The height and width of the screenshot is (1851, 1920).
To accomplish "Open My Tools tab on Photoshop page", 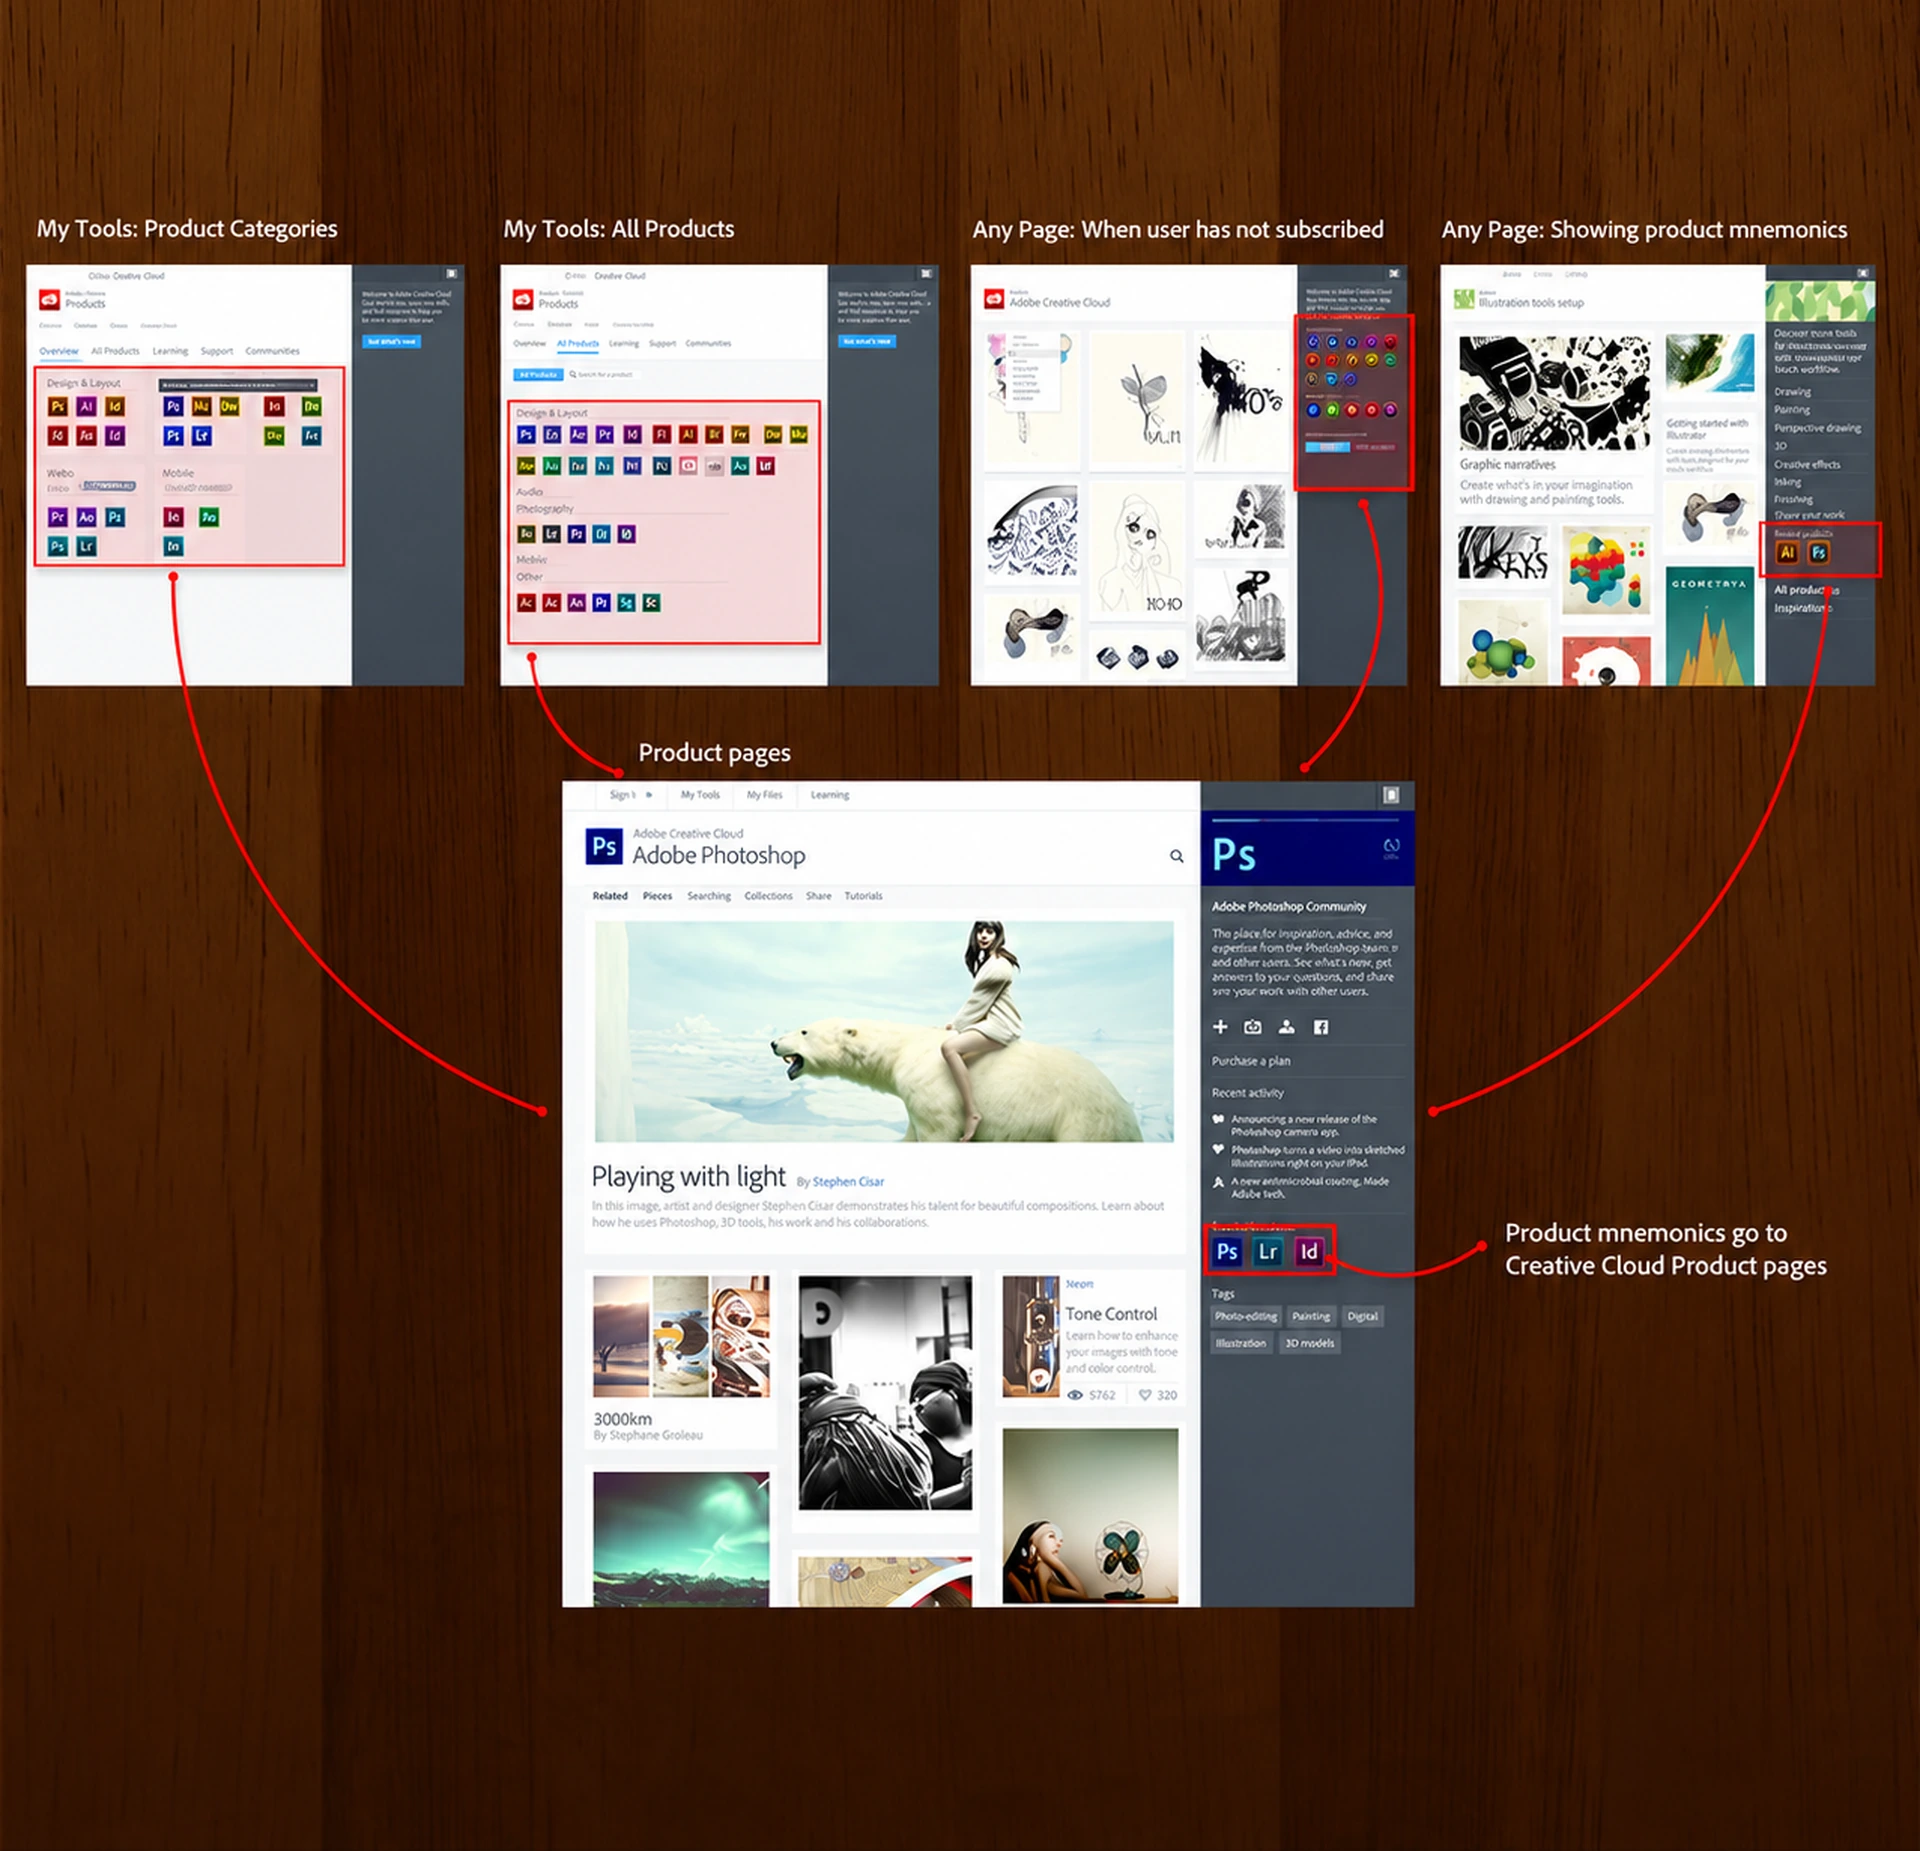I will point(700,795).
